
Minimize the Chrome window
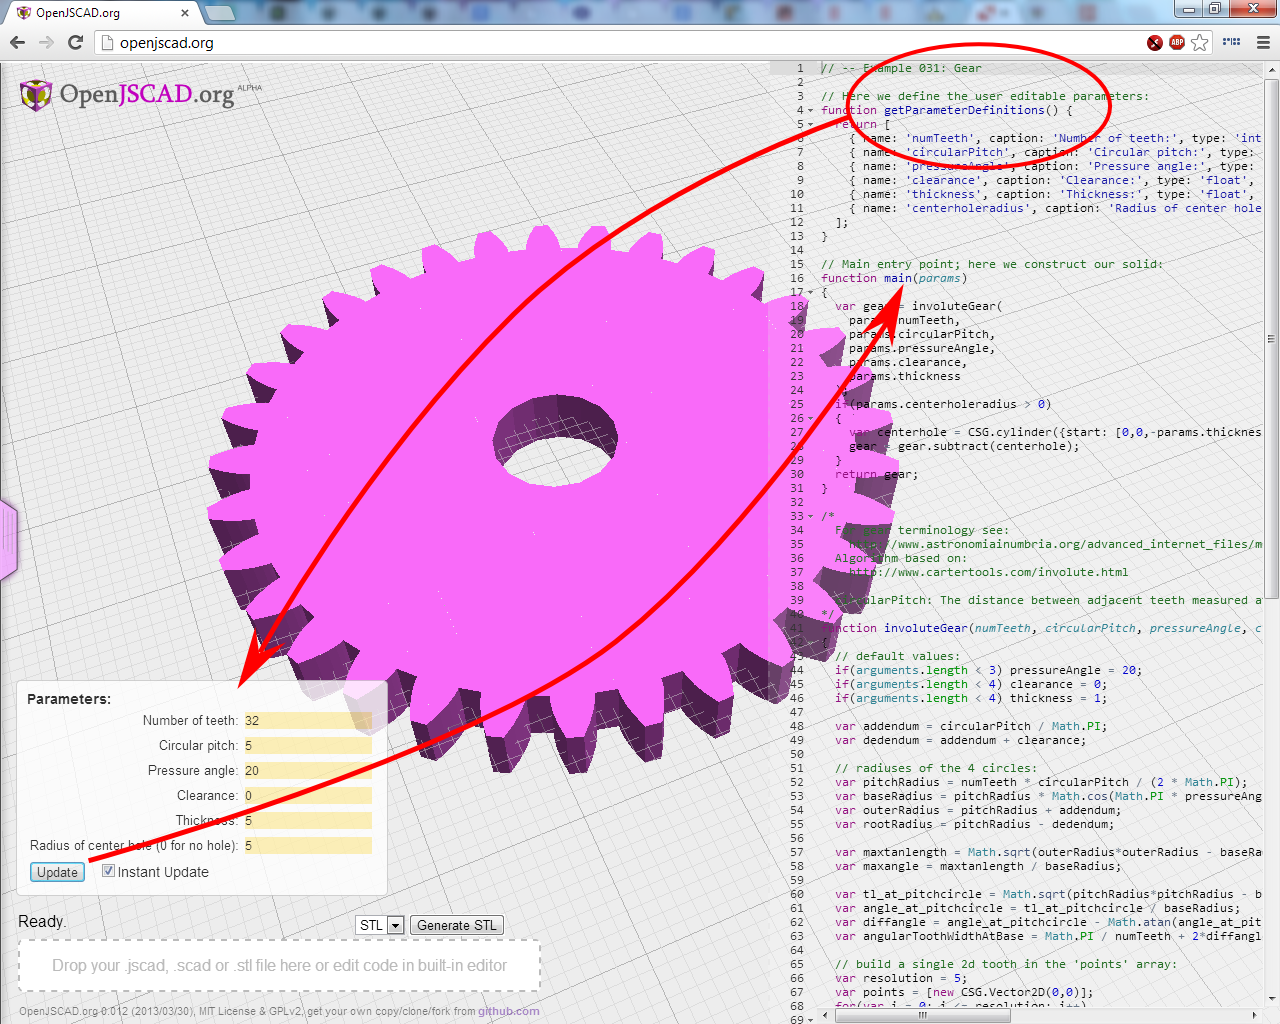(x=1188, y=9)
